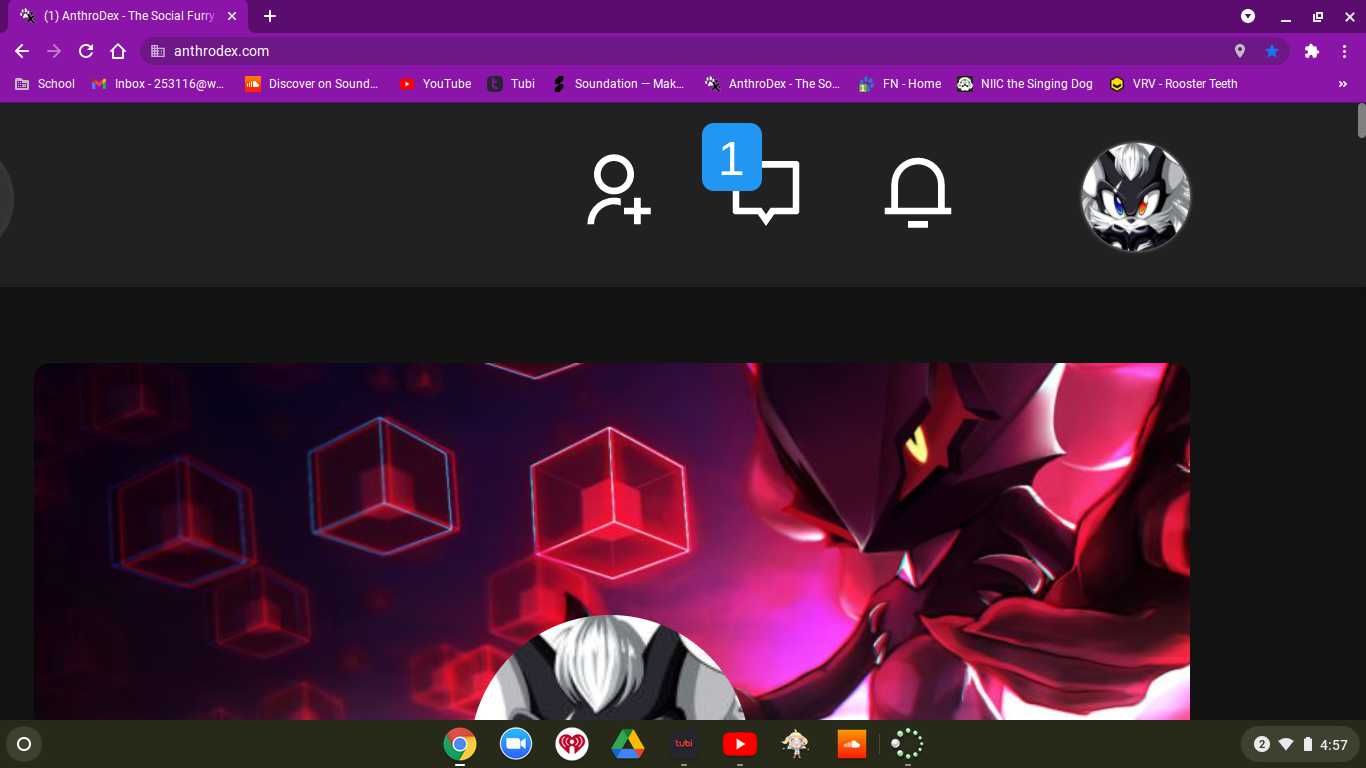
Task: Click the location permission icon
Action: 1240,51
